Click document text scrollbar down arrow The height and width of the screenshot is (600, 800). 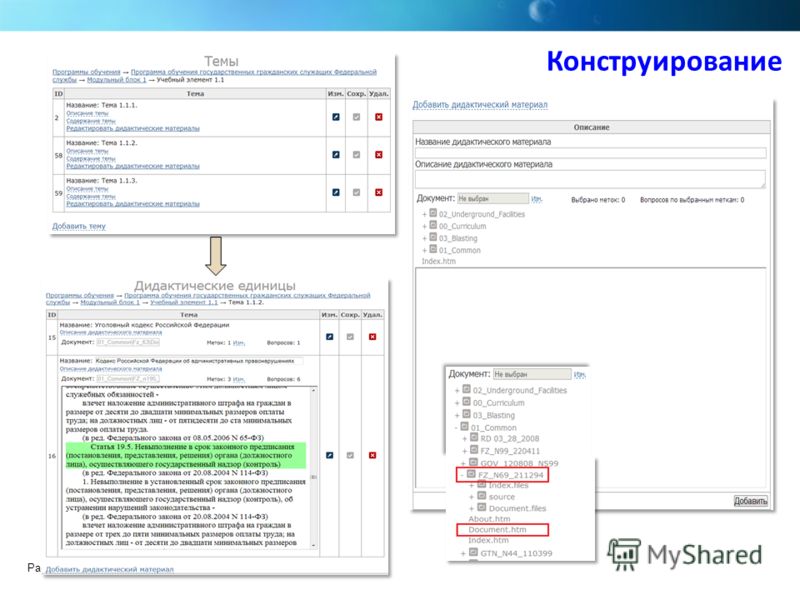pyautogui.click(x=313, y=545)
